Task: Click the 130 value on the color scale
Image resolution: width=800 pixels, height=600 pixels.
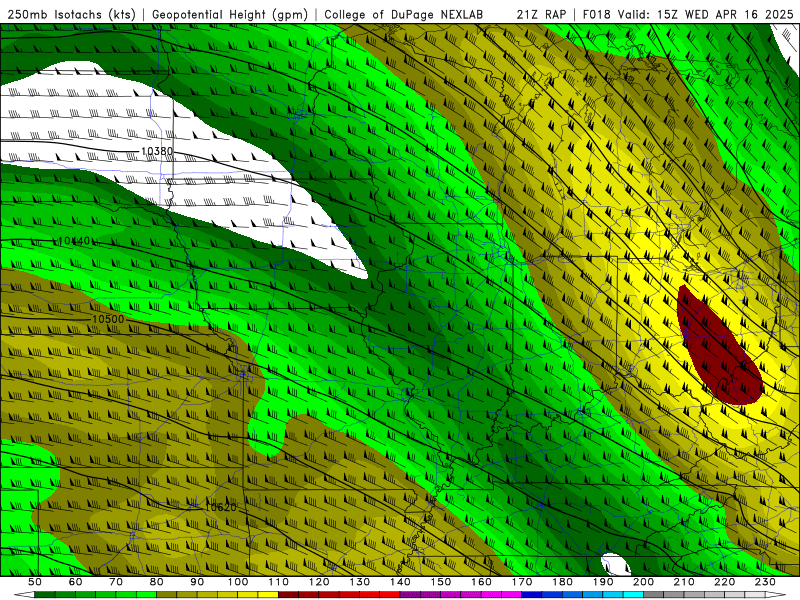Action: (359, 582)
